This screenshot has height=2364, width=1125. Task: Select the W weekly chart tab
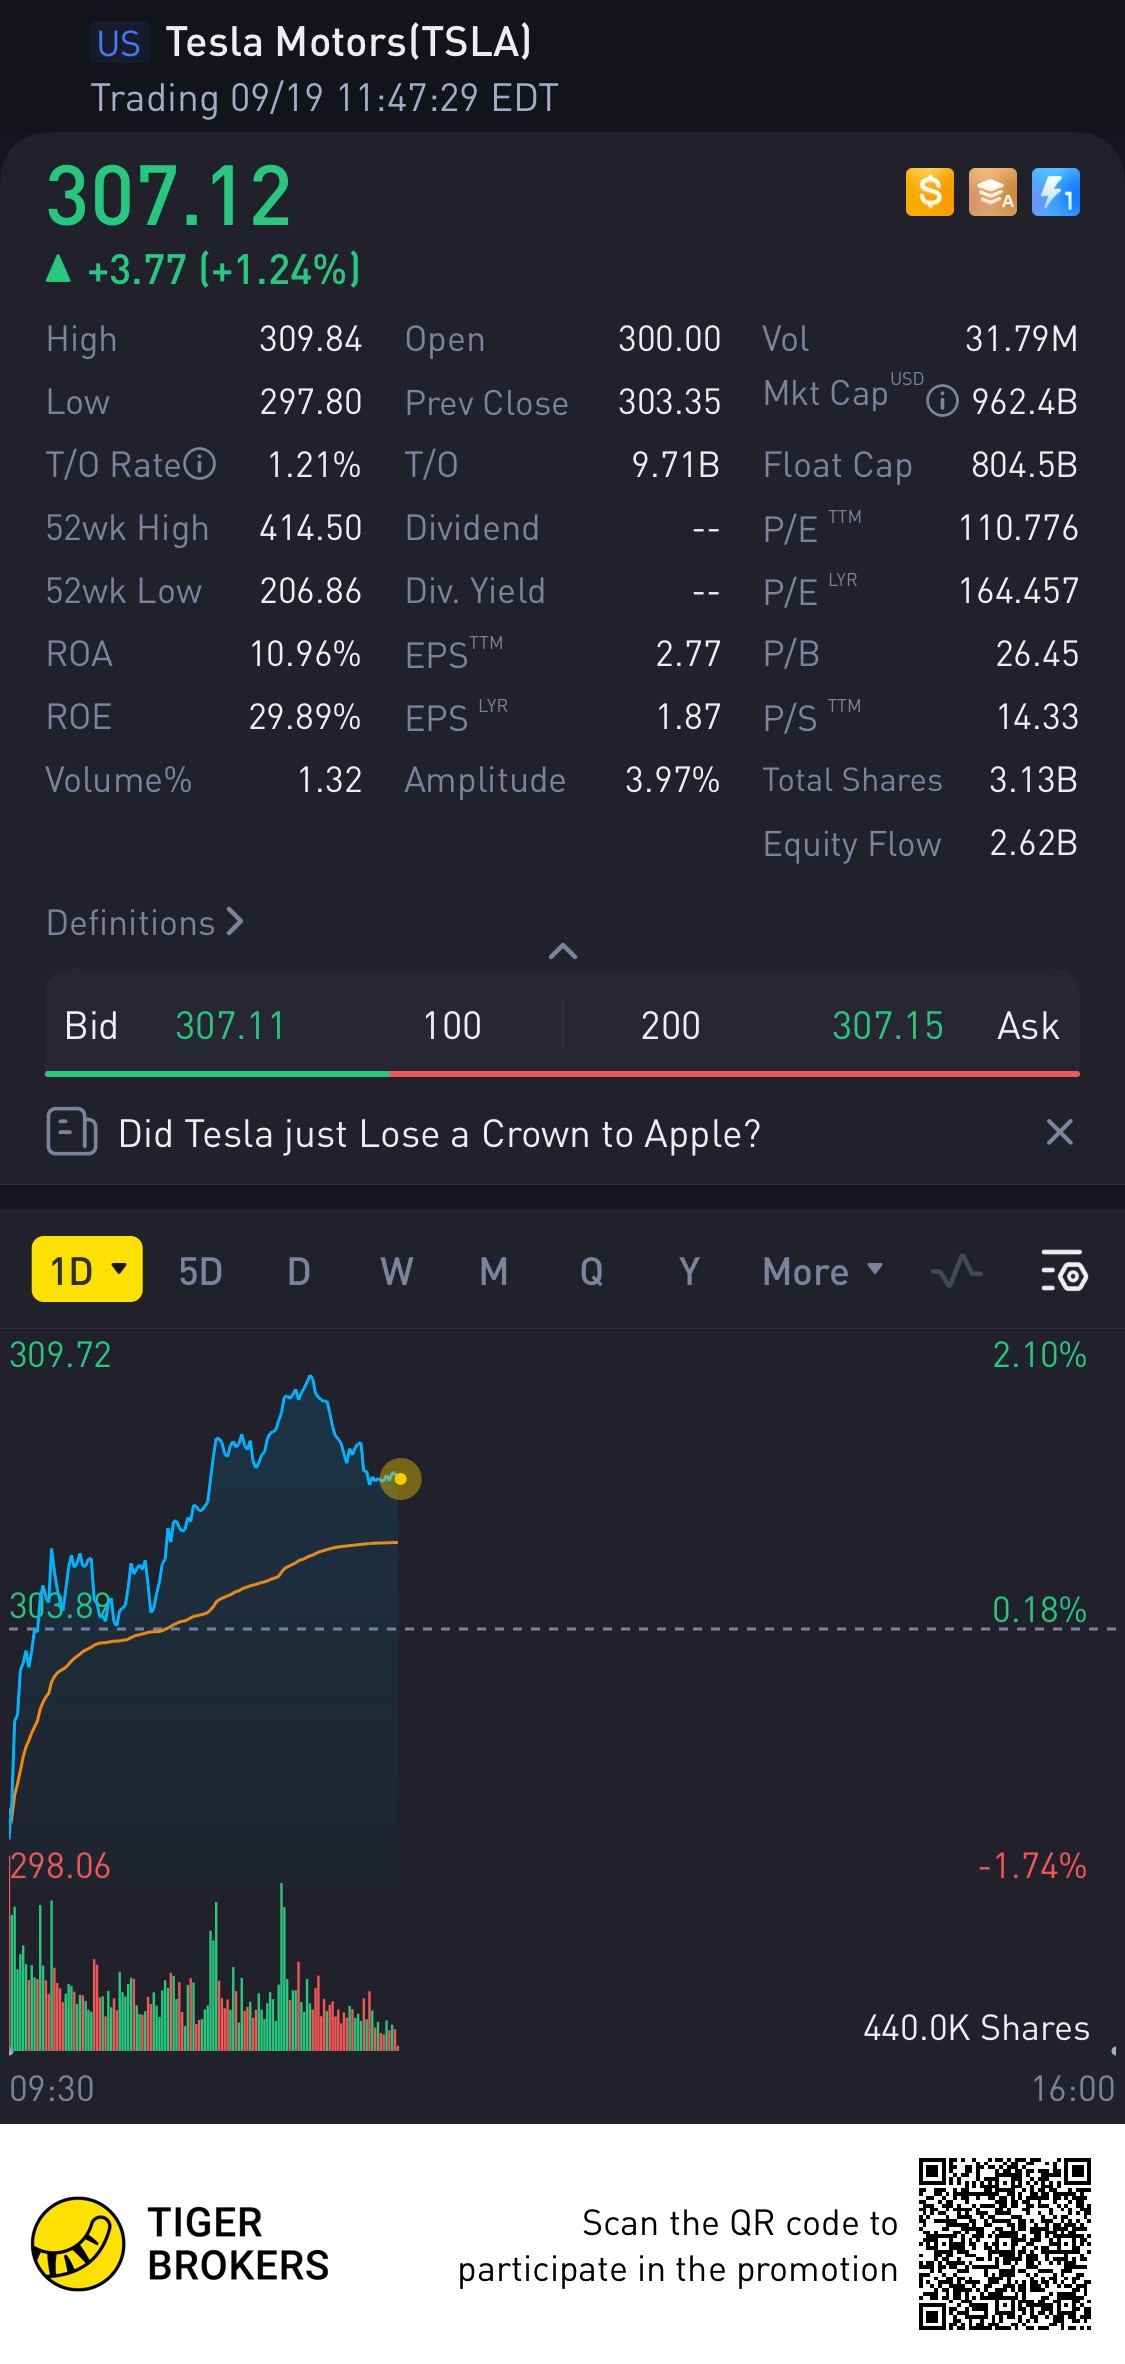click(x=396, y=1272)
